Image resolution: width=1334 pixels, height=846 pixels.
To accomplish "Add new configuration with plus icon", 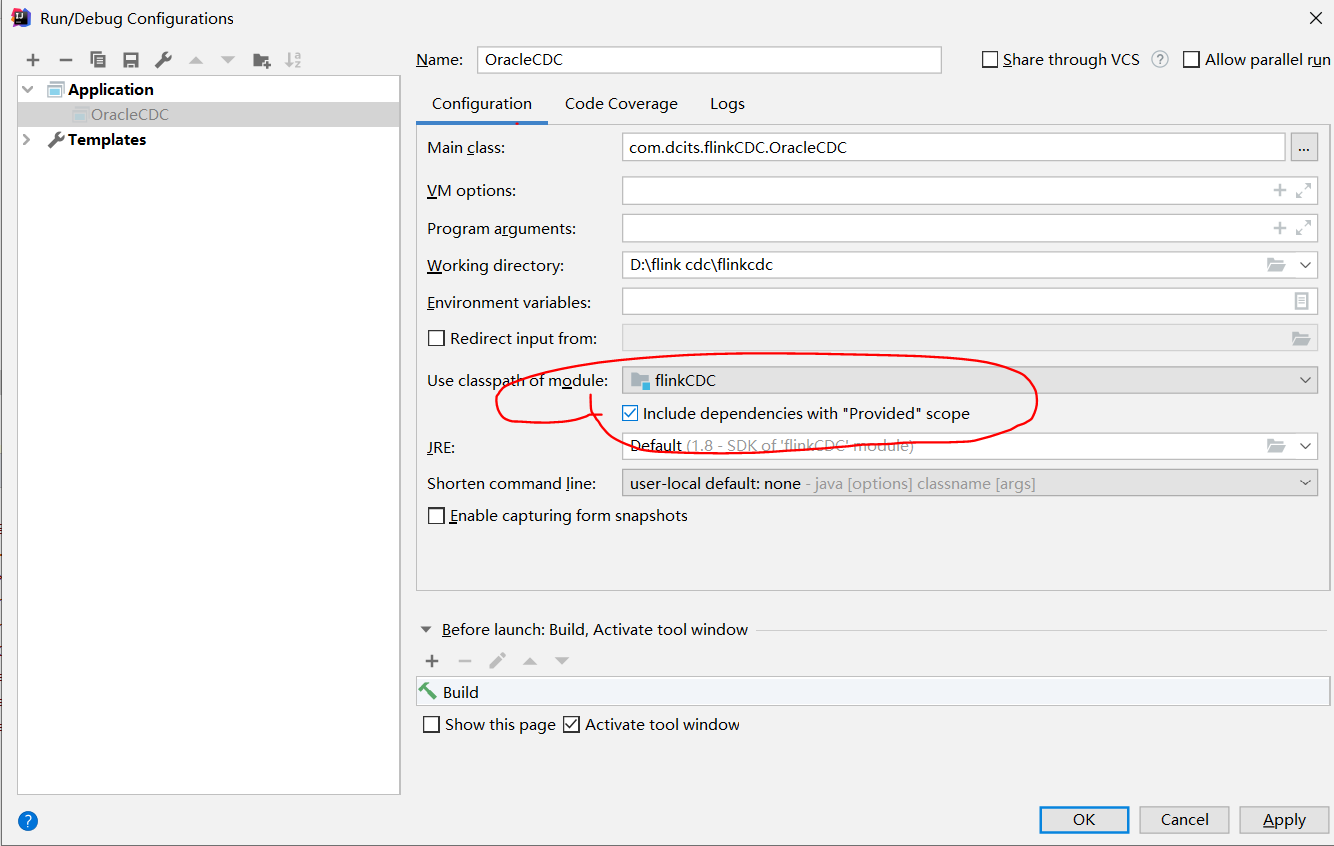I will click(x=33, y=60).
